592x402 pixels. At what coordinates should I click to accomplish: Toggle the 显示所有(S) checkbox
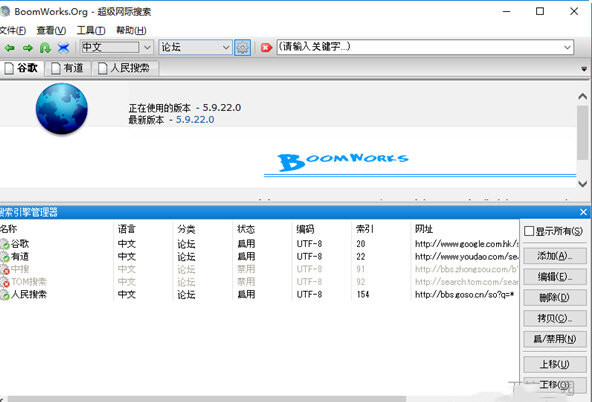point(529,231)
